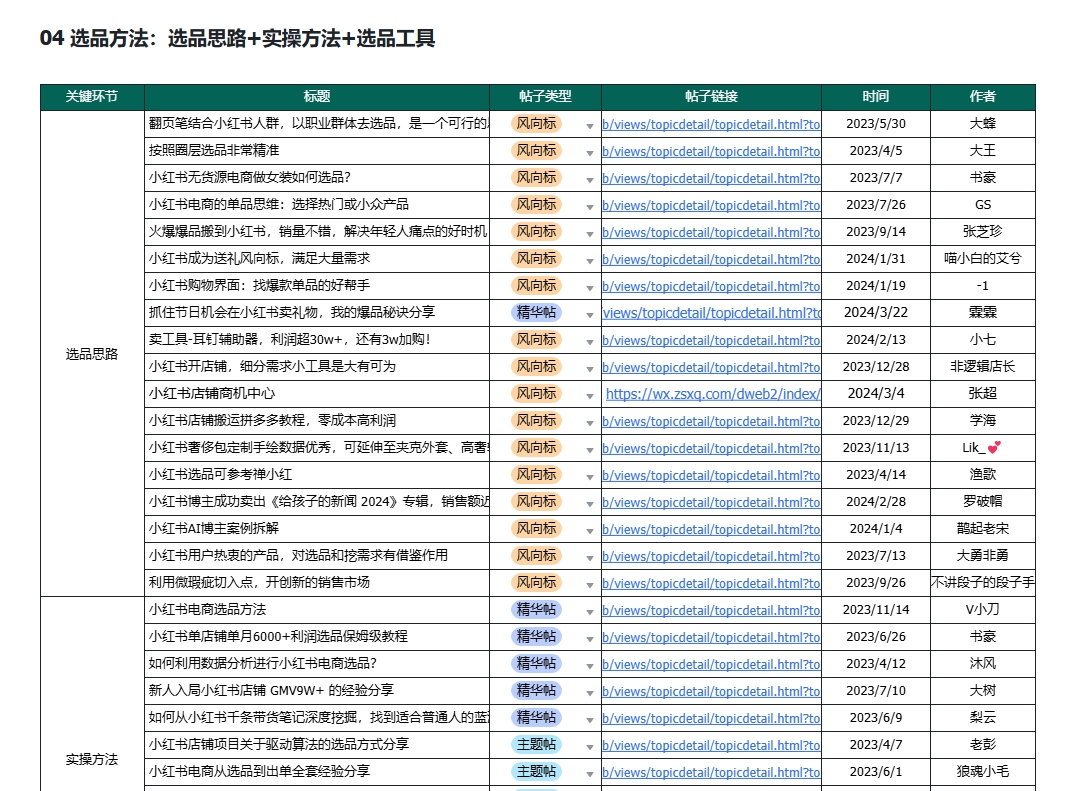
Task: Select author cell V小刀
Action: [983, 609]
